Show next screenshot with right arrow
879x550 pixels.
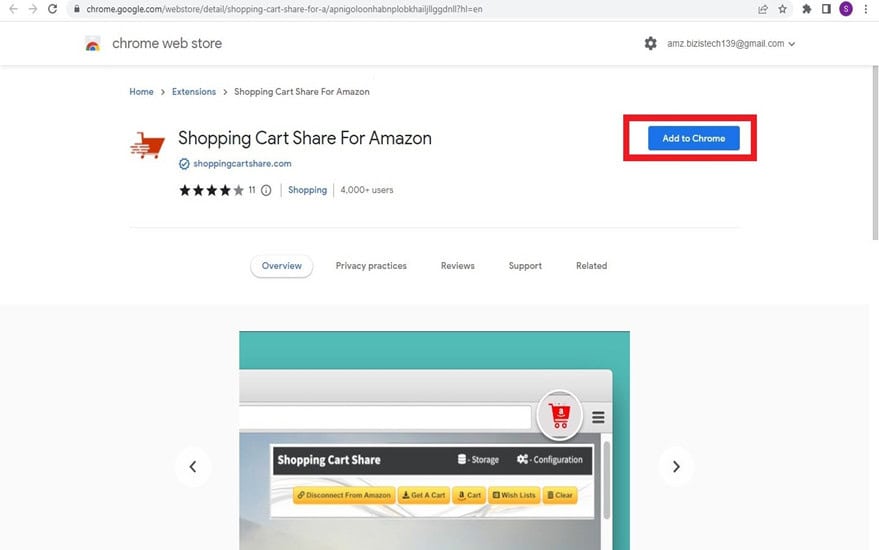pos(676,466)
